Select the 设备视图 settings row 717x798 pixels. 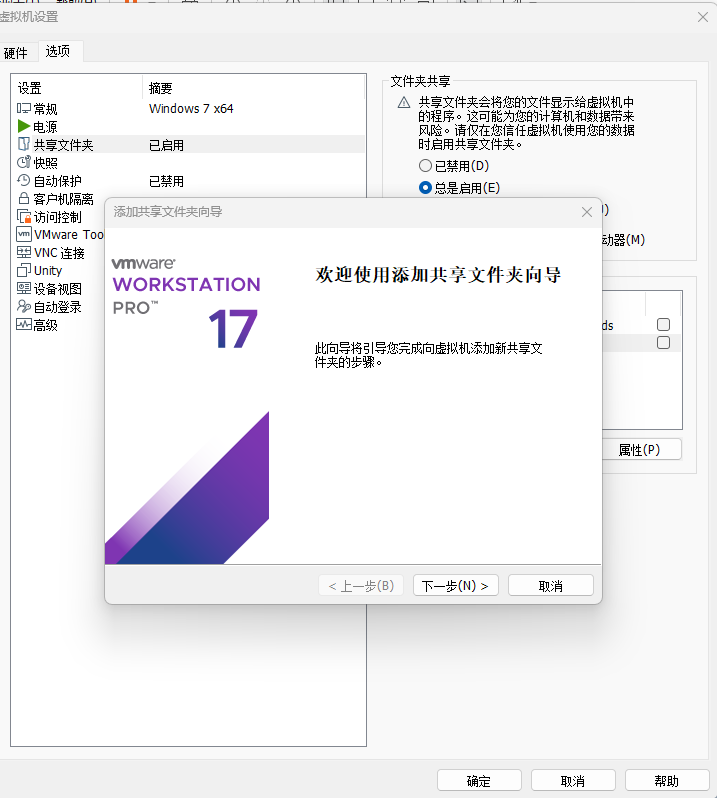click(x=59, y=289)
